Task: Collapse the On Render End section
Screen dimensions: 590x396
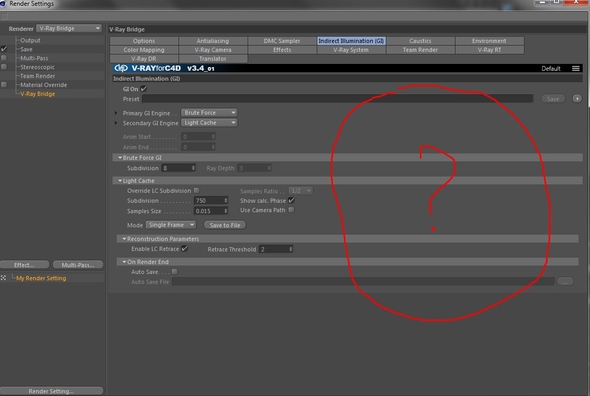Action: click(124, 262)
